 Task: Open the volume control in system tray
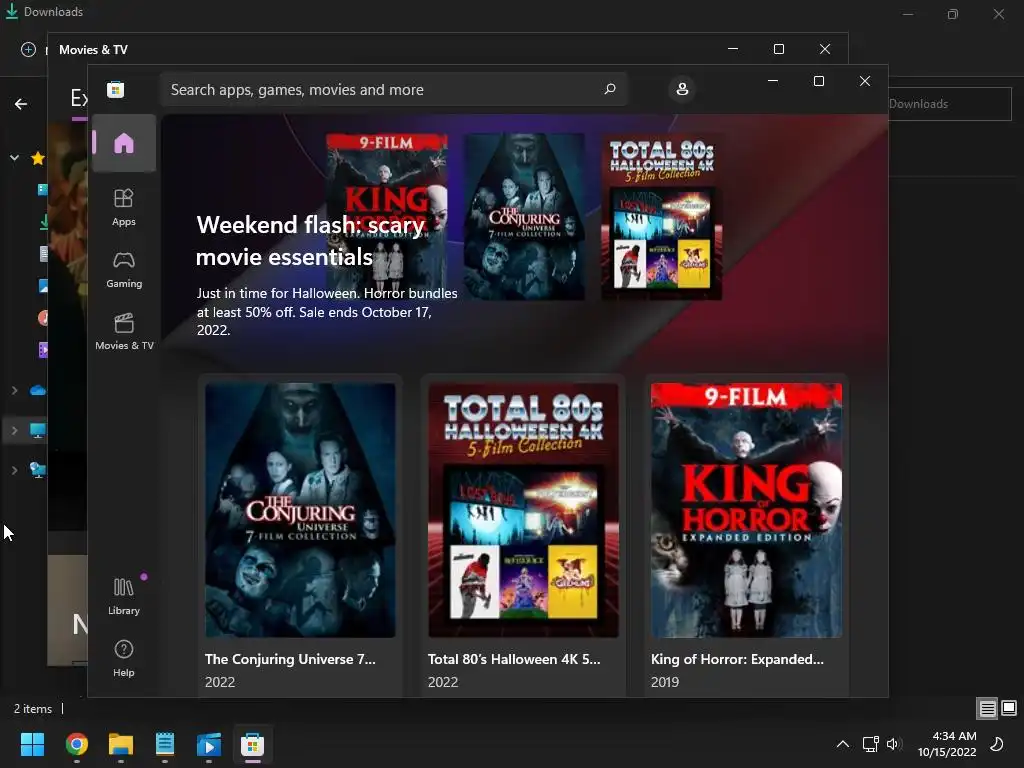(893, 744)
